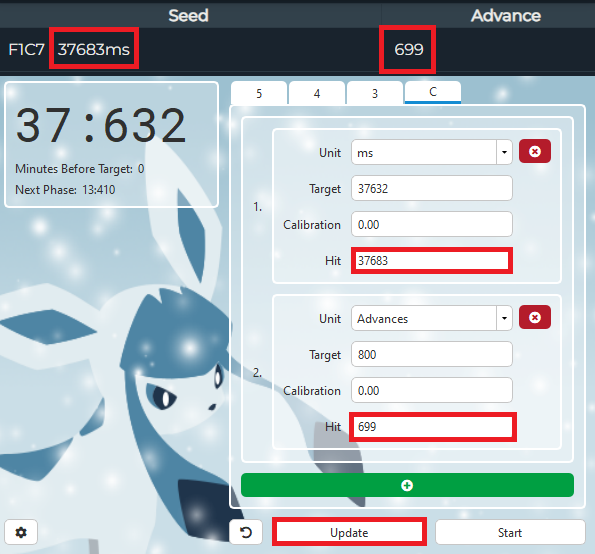
Task: Focus the Target field containing 800
Action: (x=432, y=354)
